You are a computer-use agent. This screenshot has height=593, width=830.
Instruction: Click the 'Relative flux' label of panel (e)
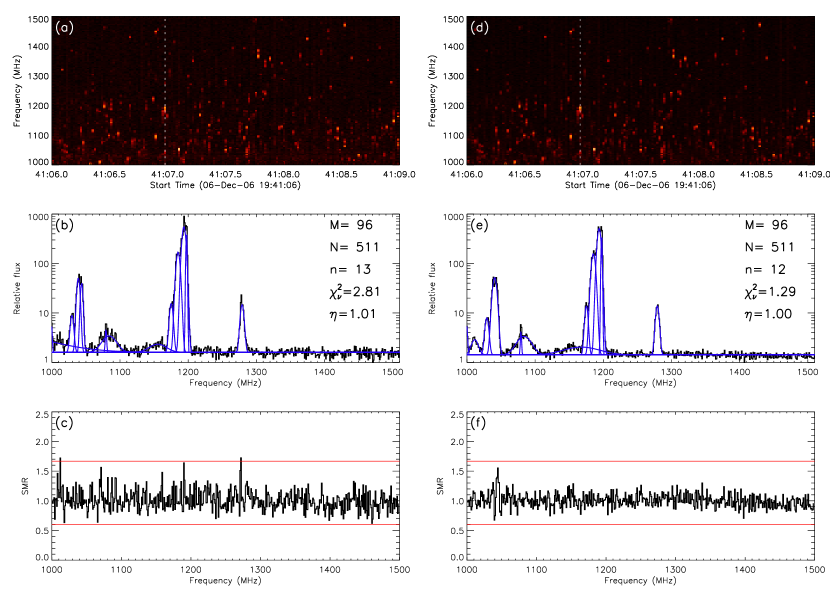tap(432, 288)
